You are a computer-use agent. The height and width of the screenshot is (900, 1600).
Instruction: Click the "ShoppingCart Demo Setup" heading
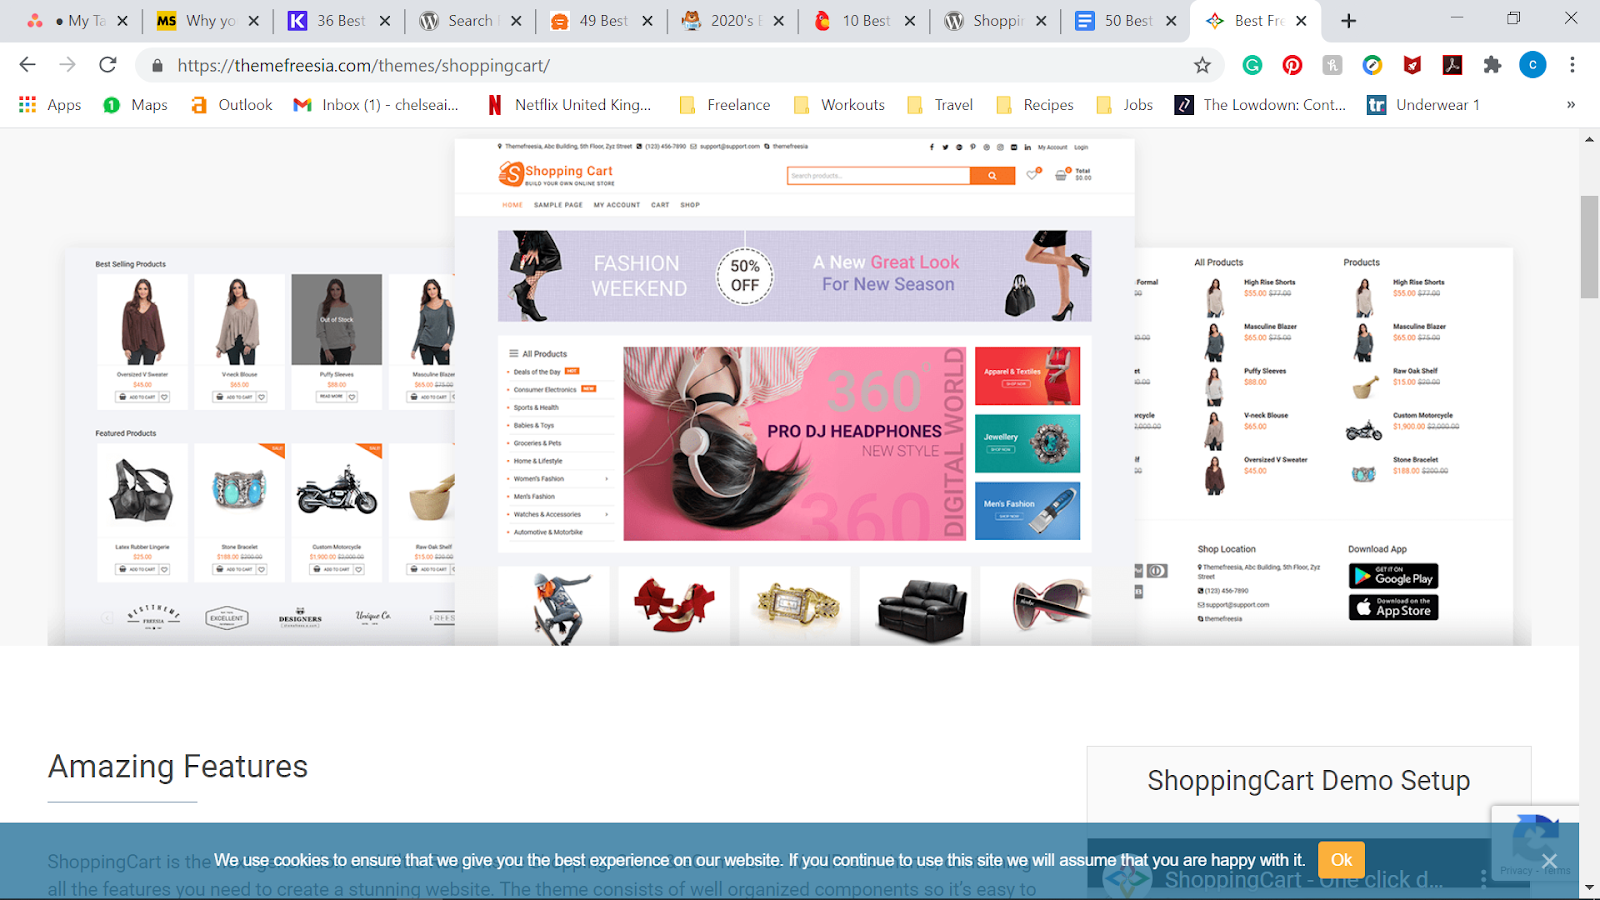click(x=1308, y=781)
